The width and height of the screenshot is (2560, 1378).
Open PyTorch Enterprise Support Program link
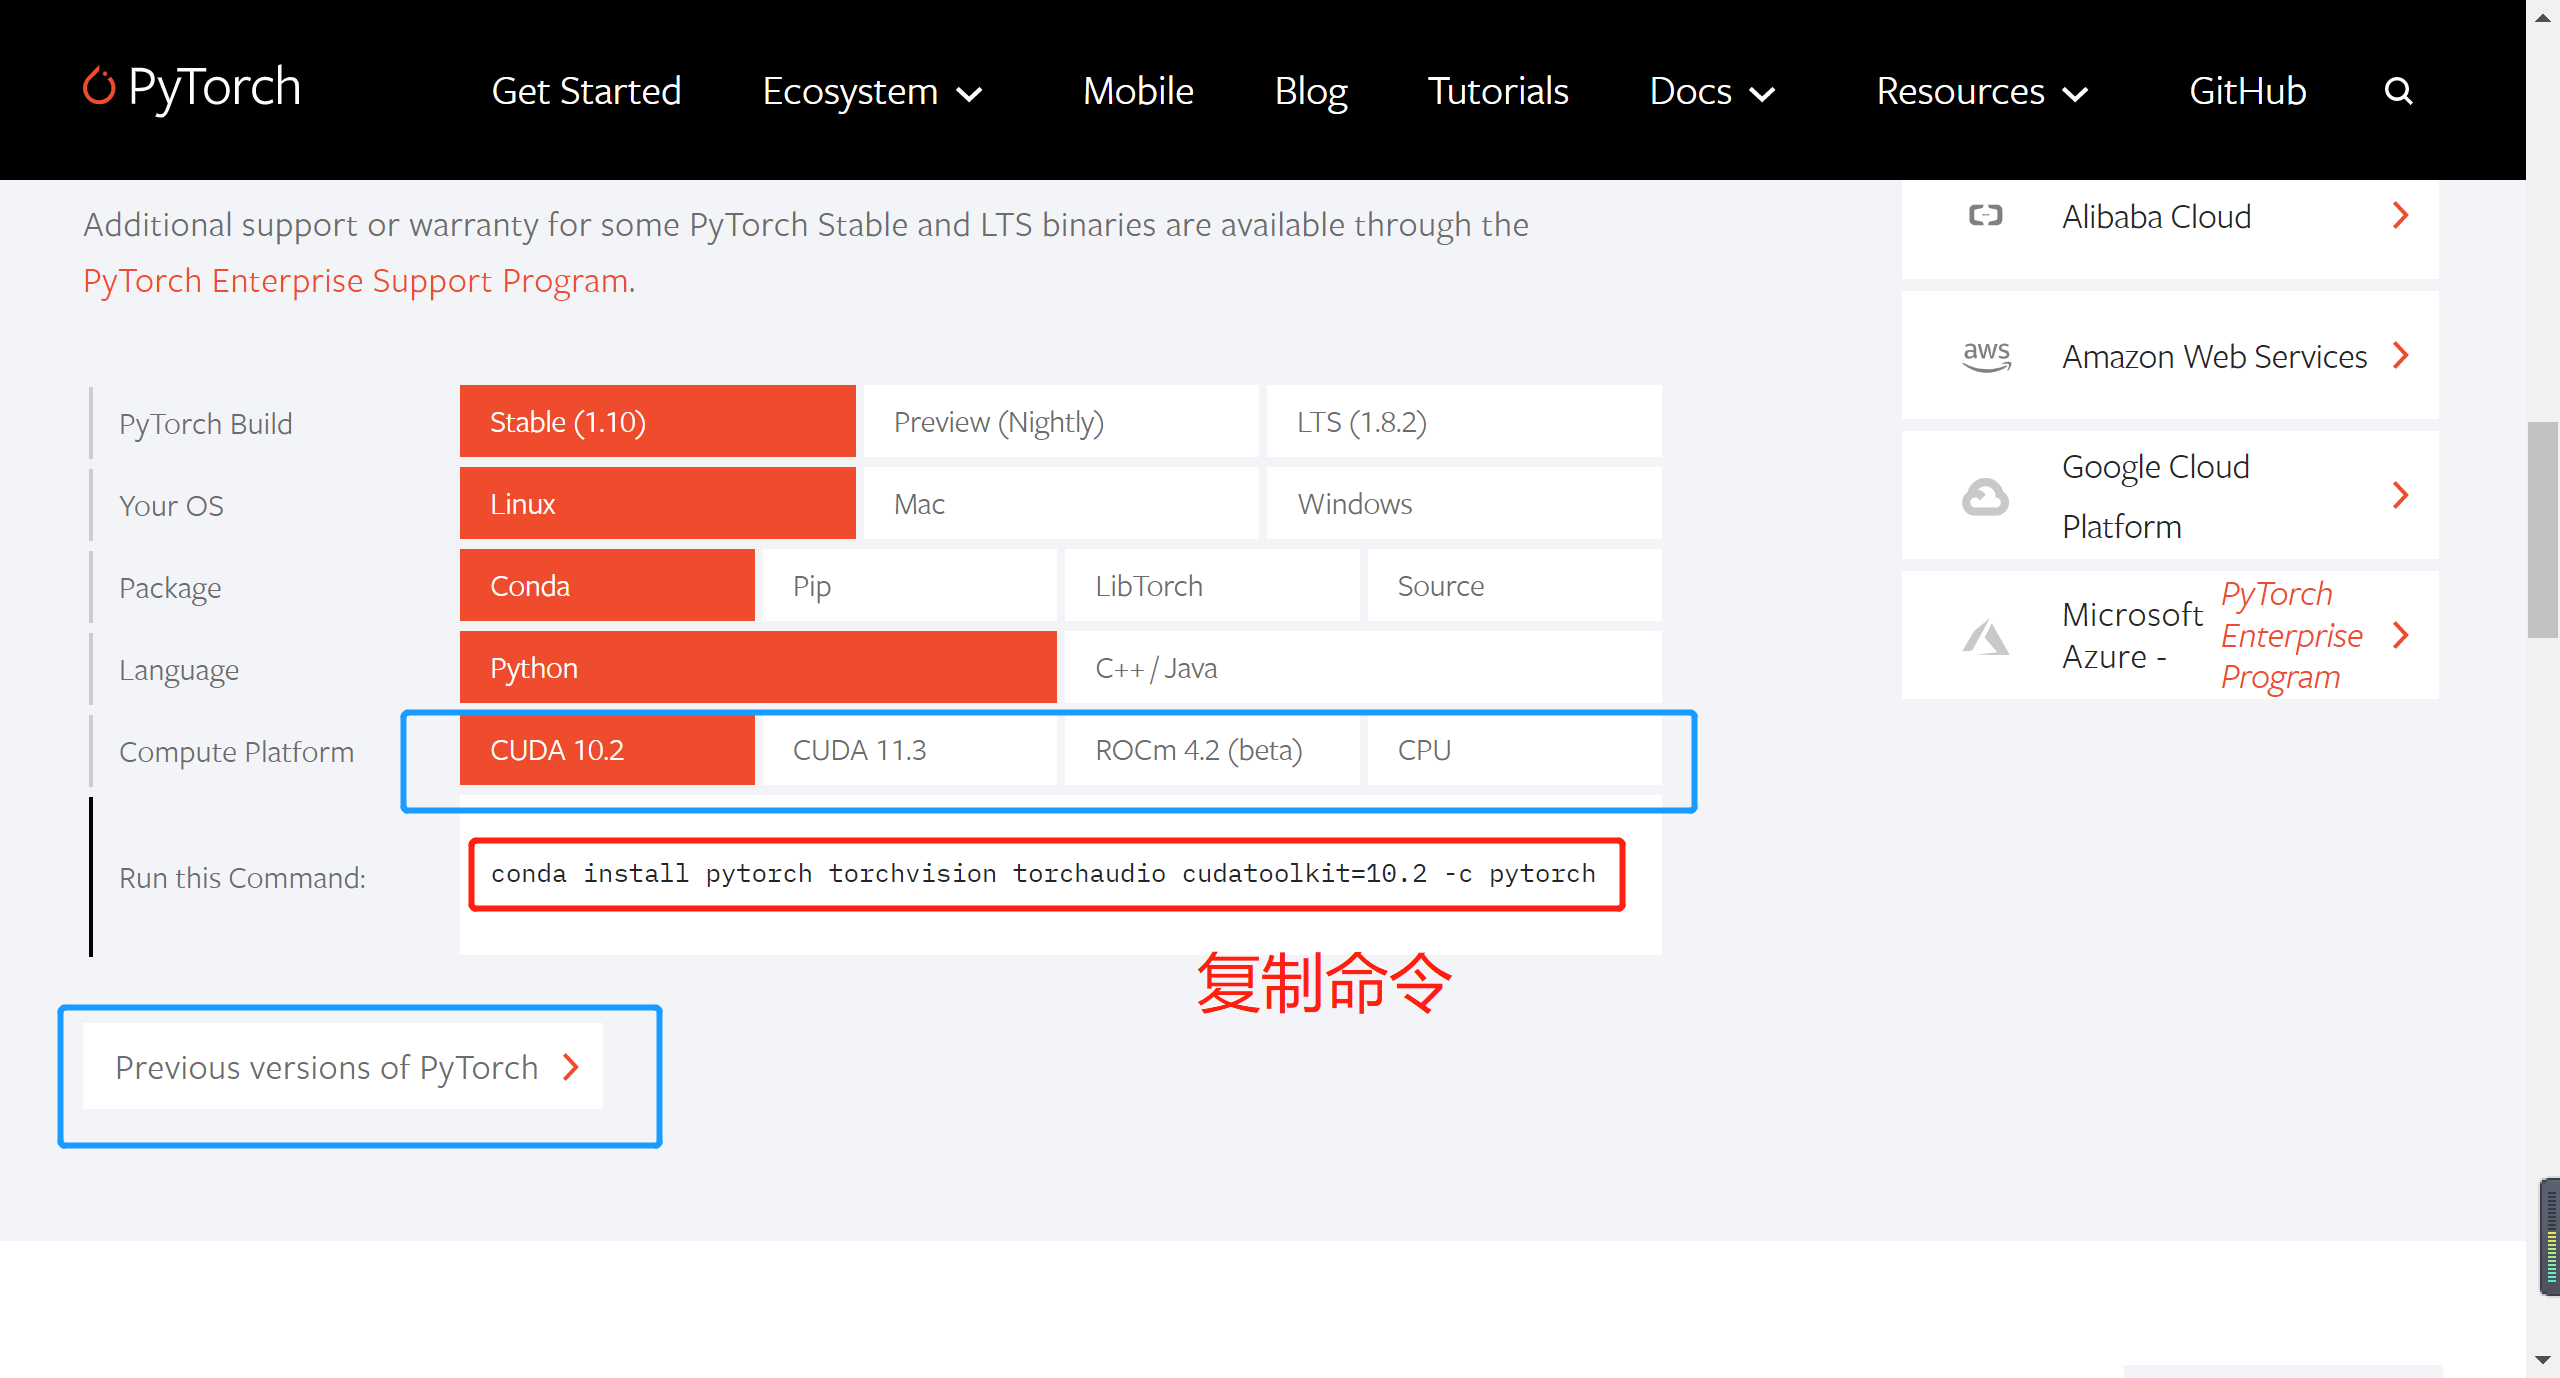[x=356, y=281]
